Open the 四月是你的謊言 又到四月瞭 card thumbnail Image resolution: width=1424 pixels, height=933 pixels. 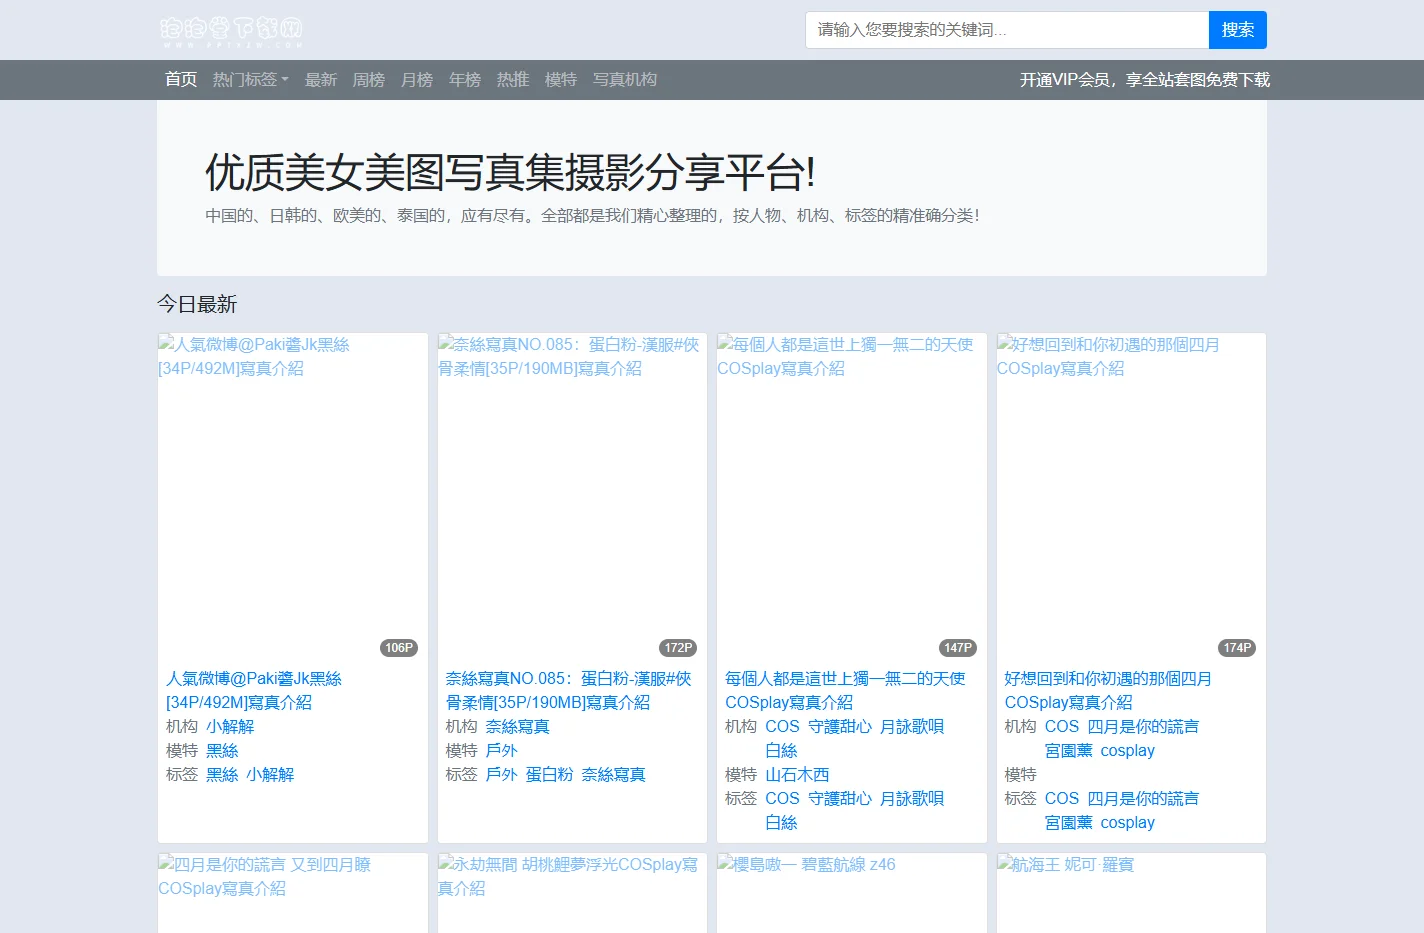(293, 893)
